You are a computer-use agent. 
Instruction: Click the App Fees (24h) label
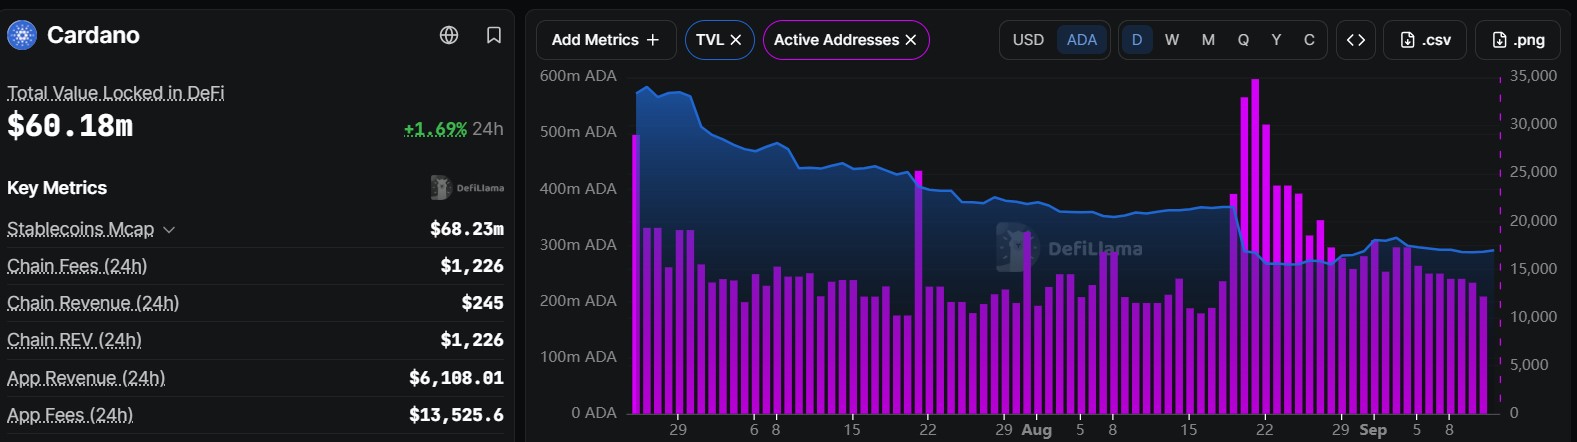pyautogui.click(x=70, y=415)
